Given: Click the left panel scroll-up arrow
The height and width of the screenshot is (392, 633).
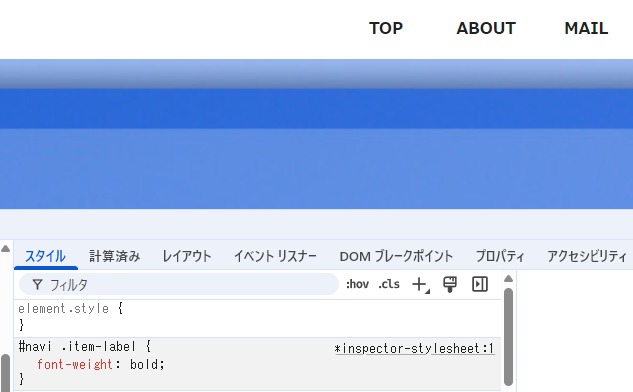Looking at the screenshot, I should pyautogui.click(x=5, y=248).
